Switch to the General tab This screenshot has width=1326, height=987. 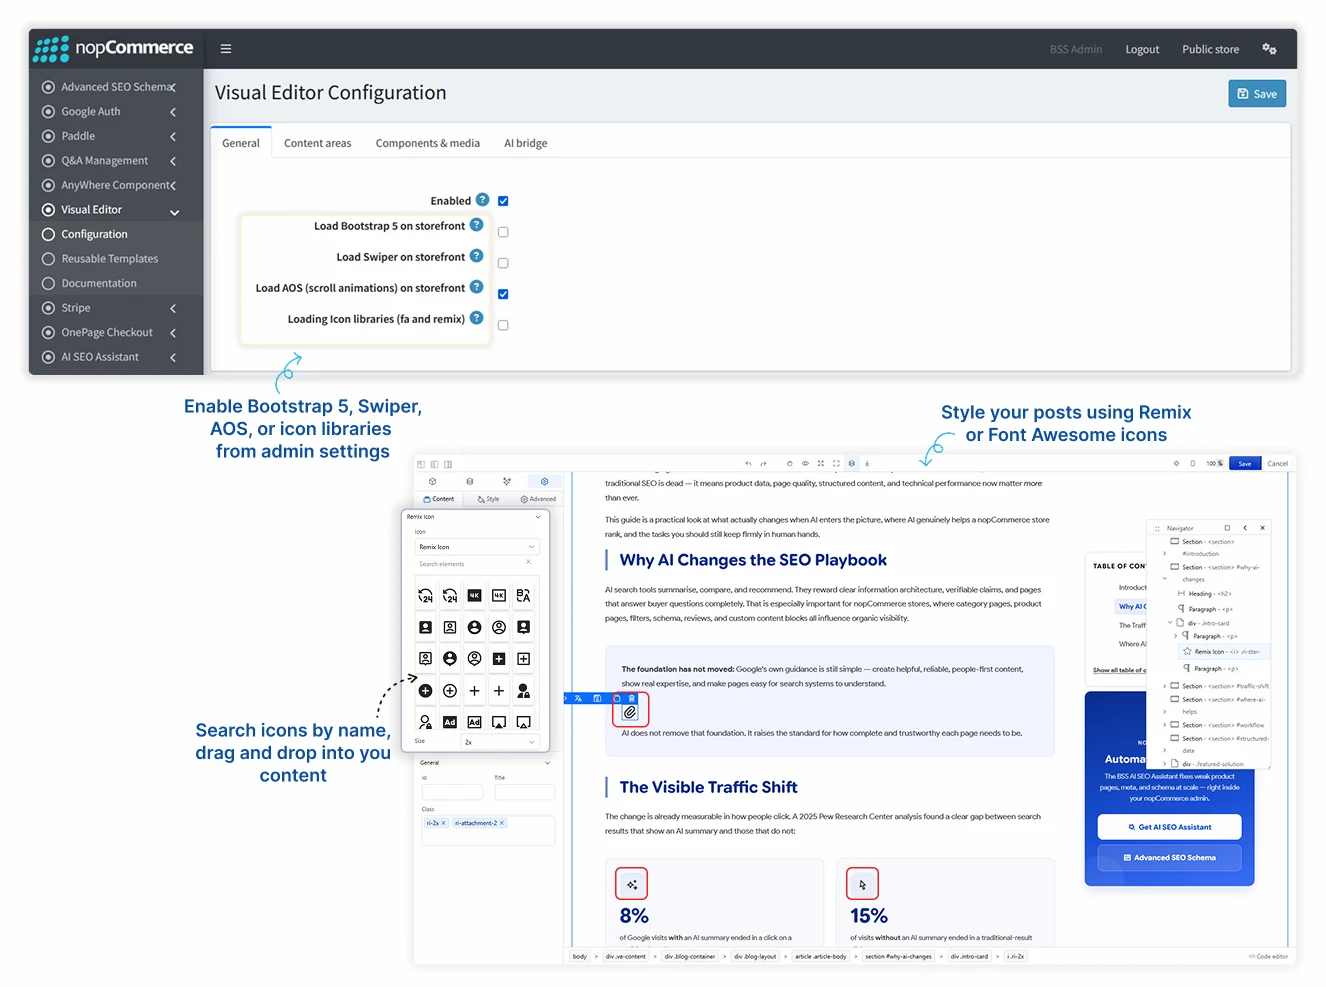pyautogui.click(x=241, y=143)
